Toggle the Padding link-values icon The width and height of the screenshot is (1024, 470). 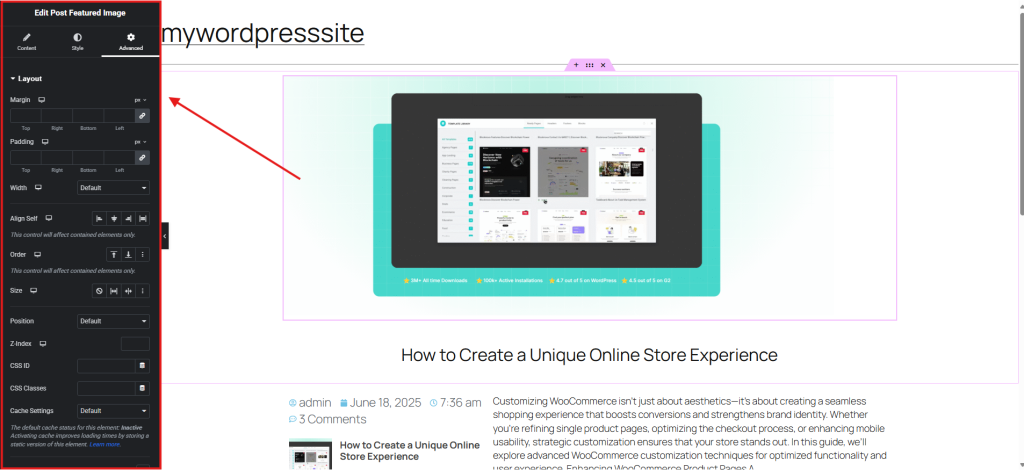click(142, 157)
